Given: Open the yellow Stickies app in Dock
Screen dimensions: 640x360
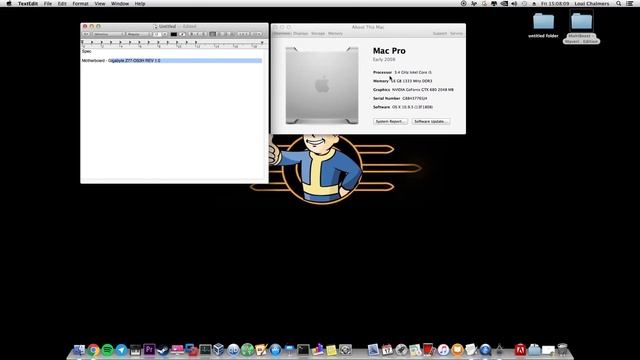Looking at the screenshot, I should coord(331,350).
